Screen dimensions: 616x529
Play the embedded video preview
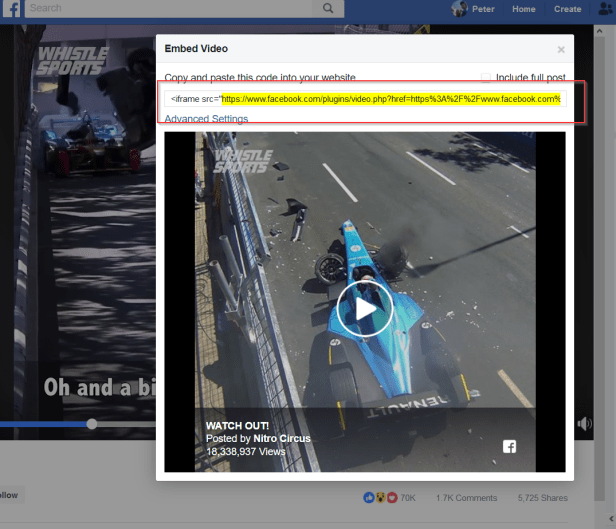pyautogui.click(x=365, y=307)
